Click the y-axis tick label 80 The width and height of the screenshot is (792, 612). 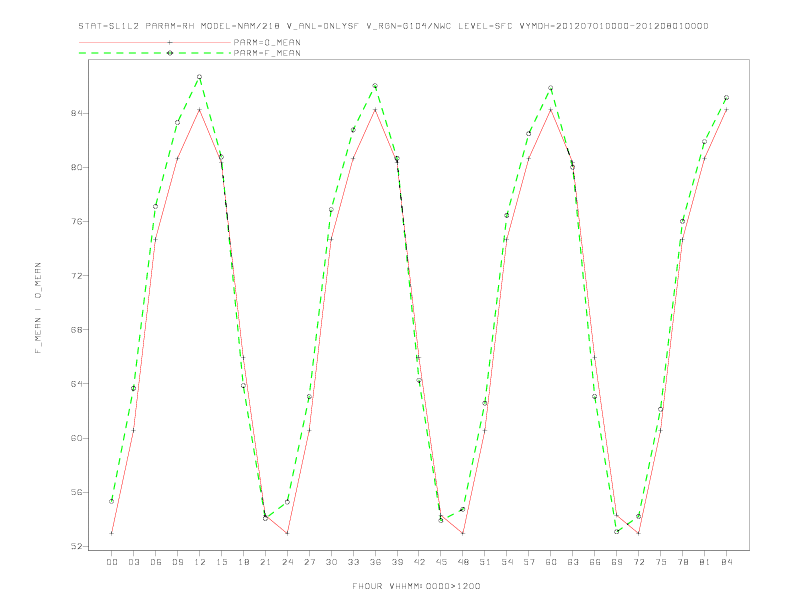[76, 167]
